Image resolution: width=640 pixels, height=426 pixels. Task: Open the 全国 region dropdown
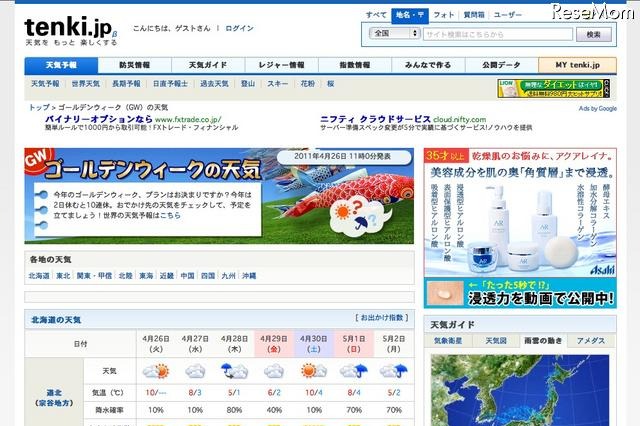pyautogui.click(x=394, y=33)
